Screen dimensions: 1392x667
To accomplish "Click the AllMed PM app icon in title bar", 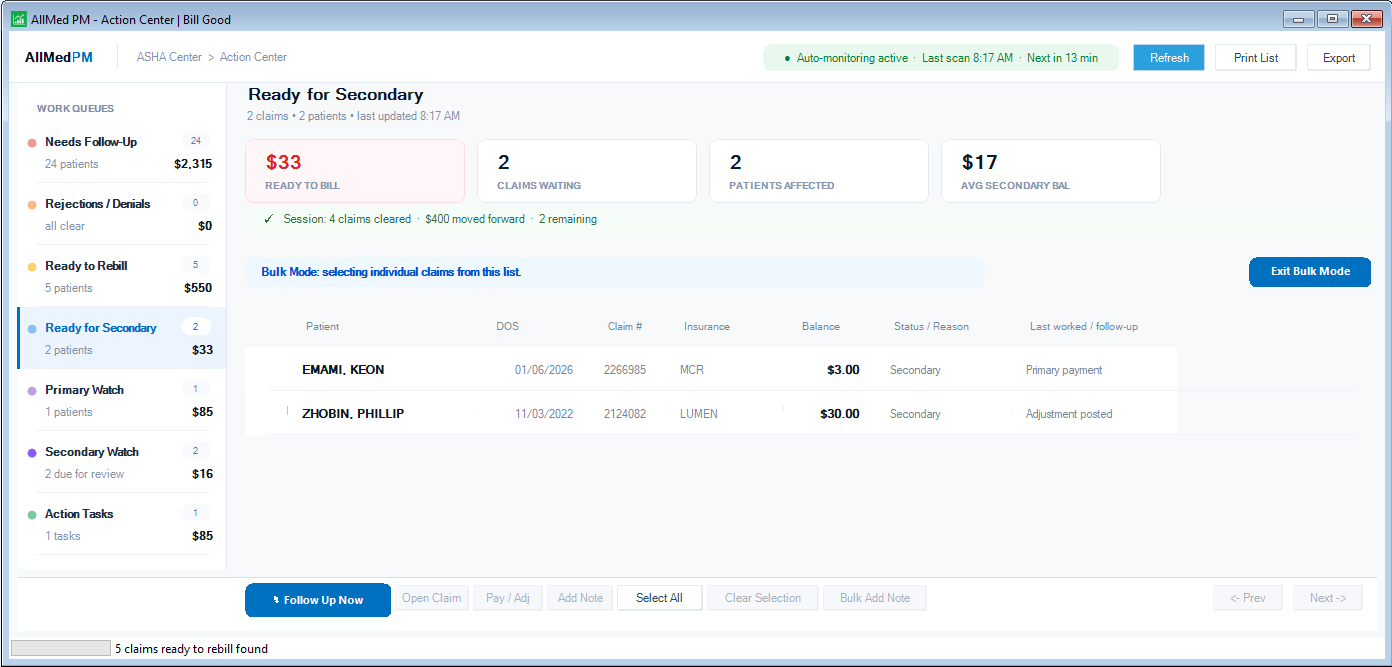I will pos(18,19).
